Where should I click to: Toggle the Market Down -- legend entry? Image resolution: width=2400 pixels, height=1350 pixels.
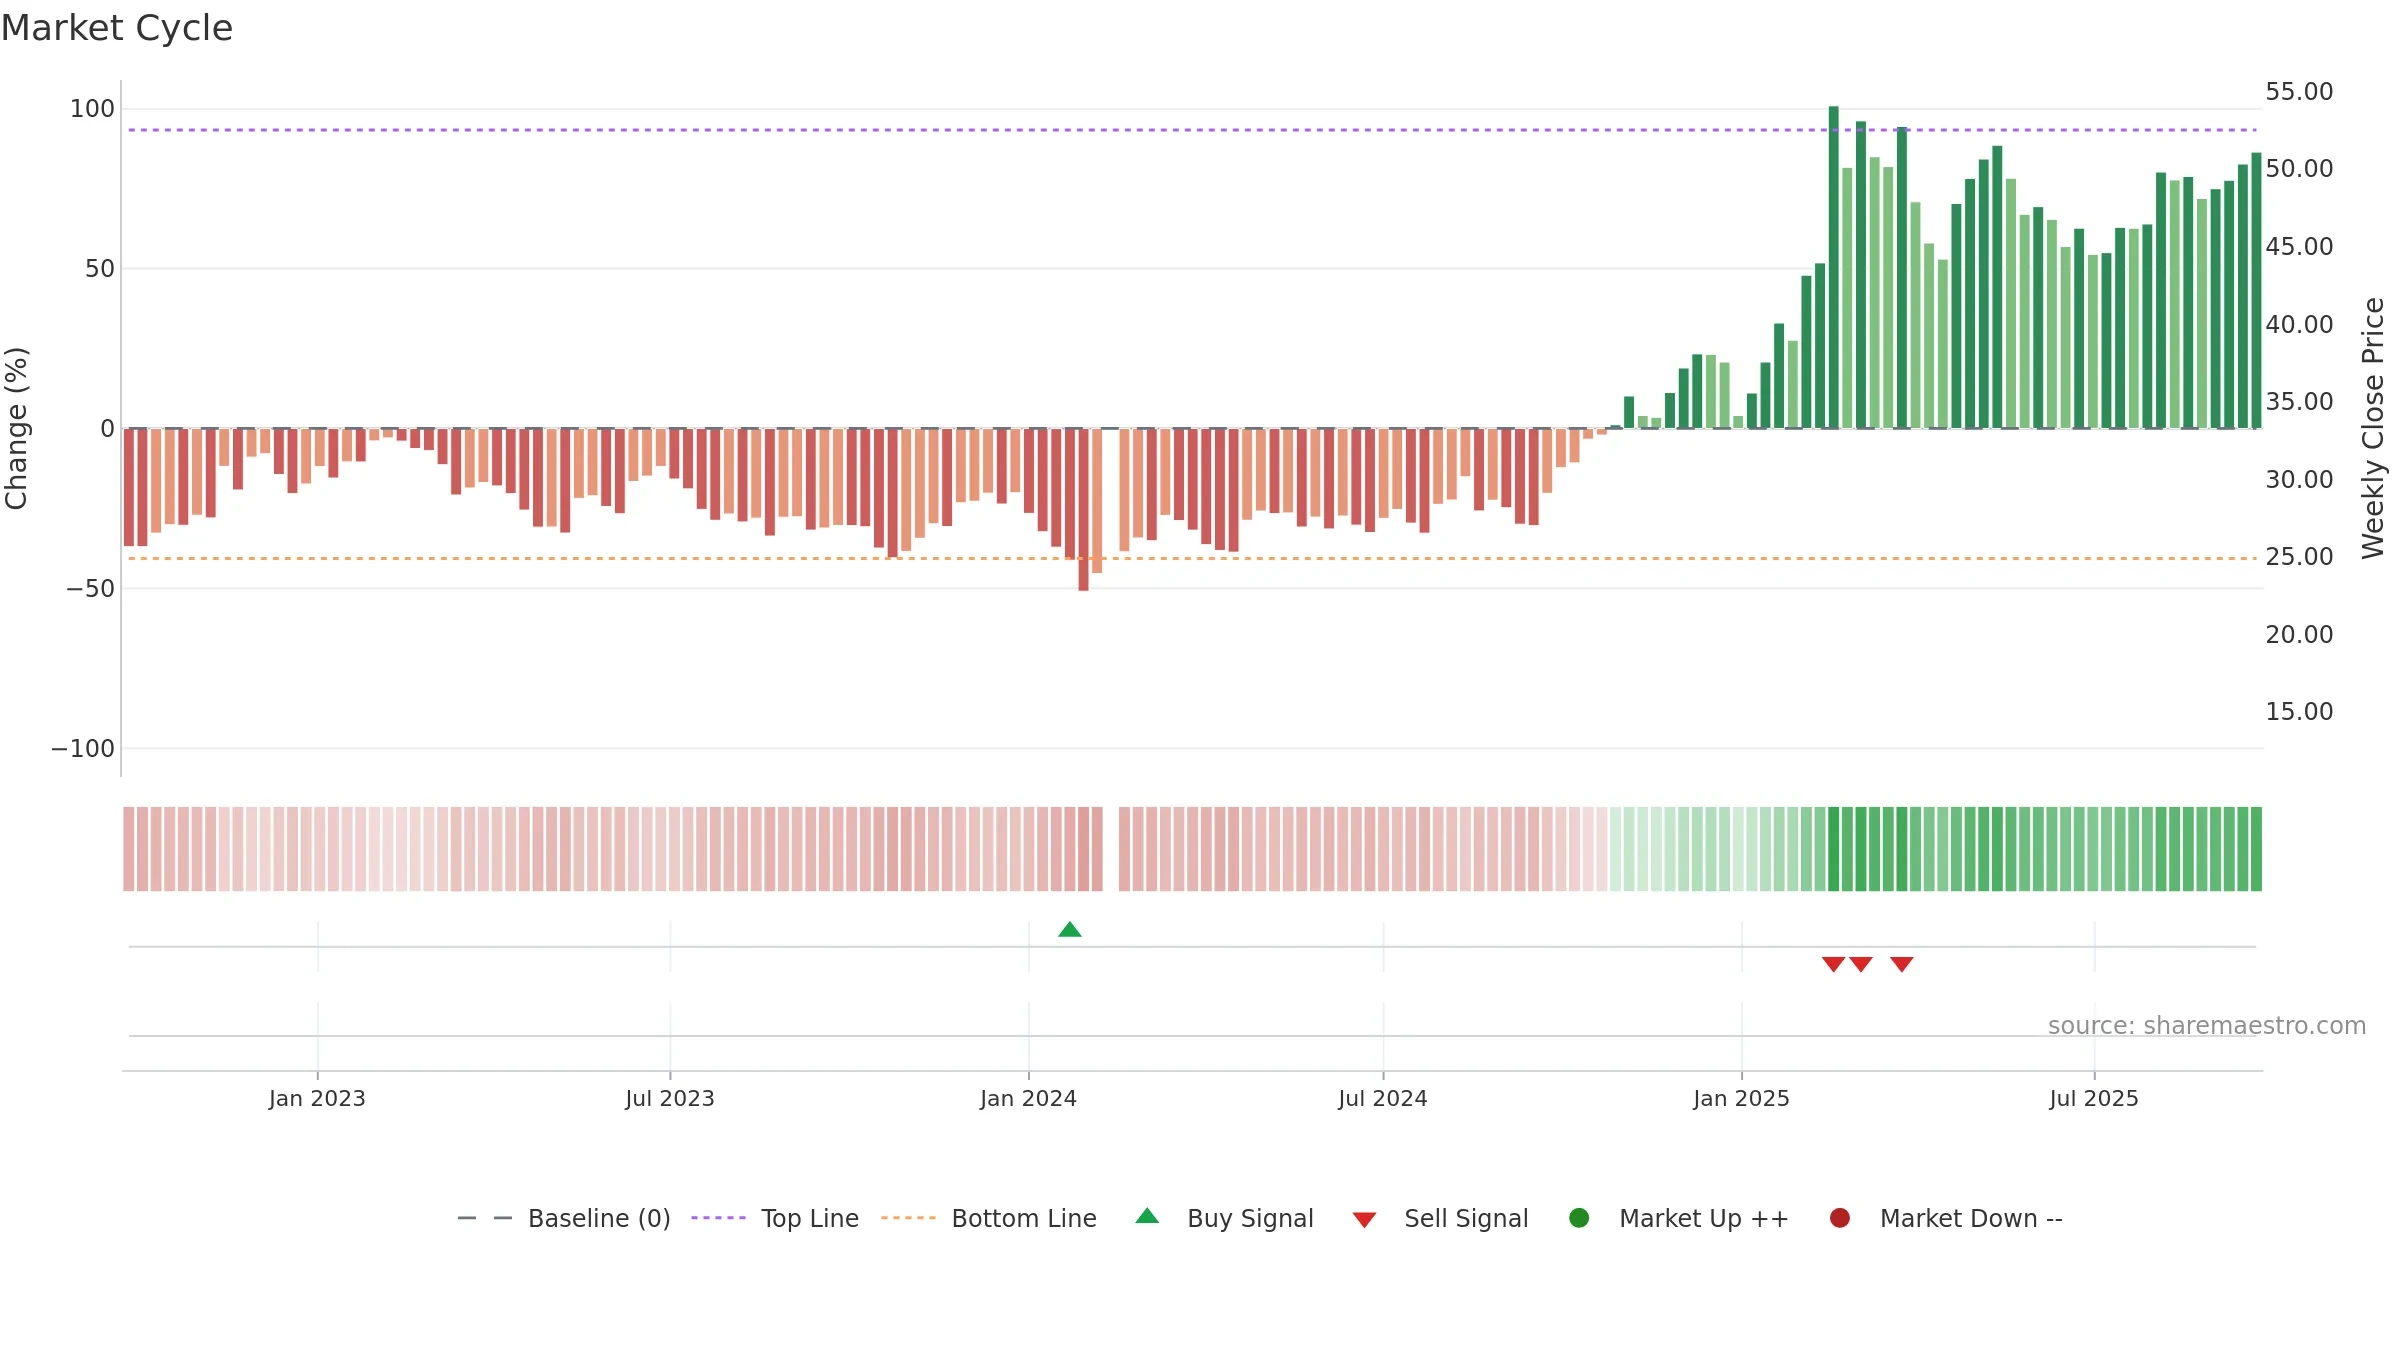point(1946,1218)
